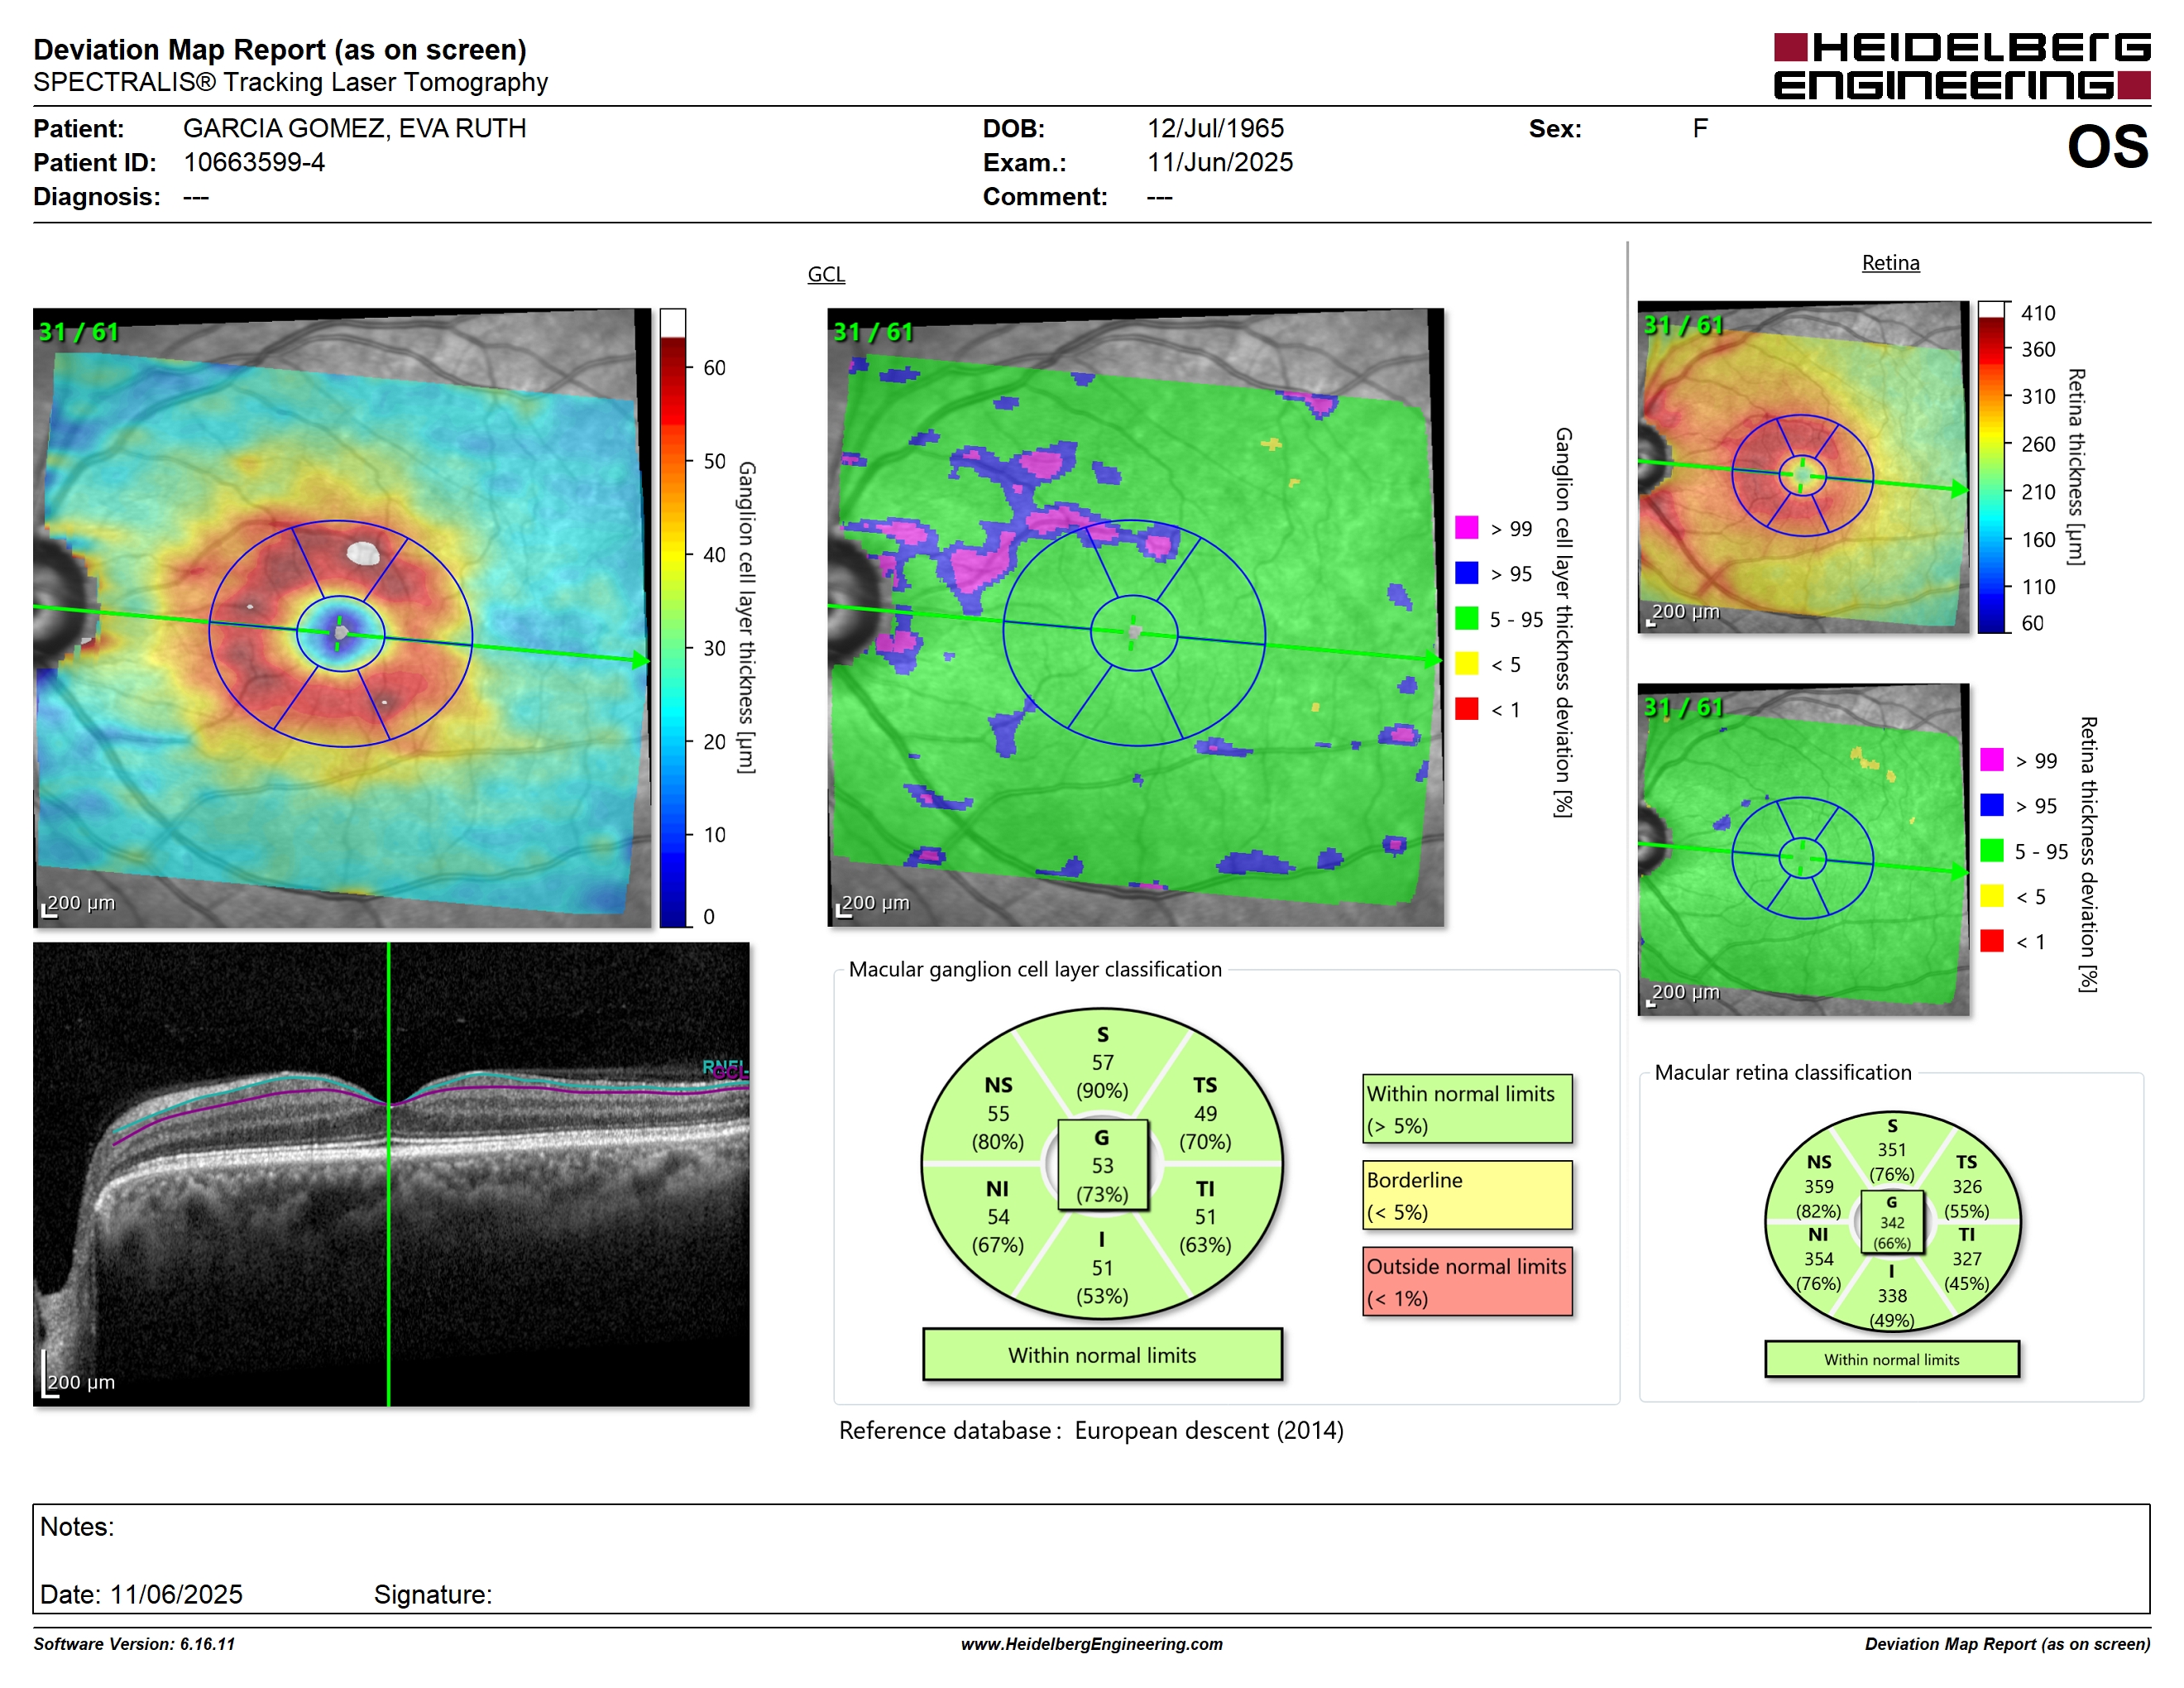
Task: Select the GCL thickness color map image
Action: (342, 617)
